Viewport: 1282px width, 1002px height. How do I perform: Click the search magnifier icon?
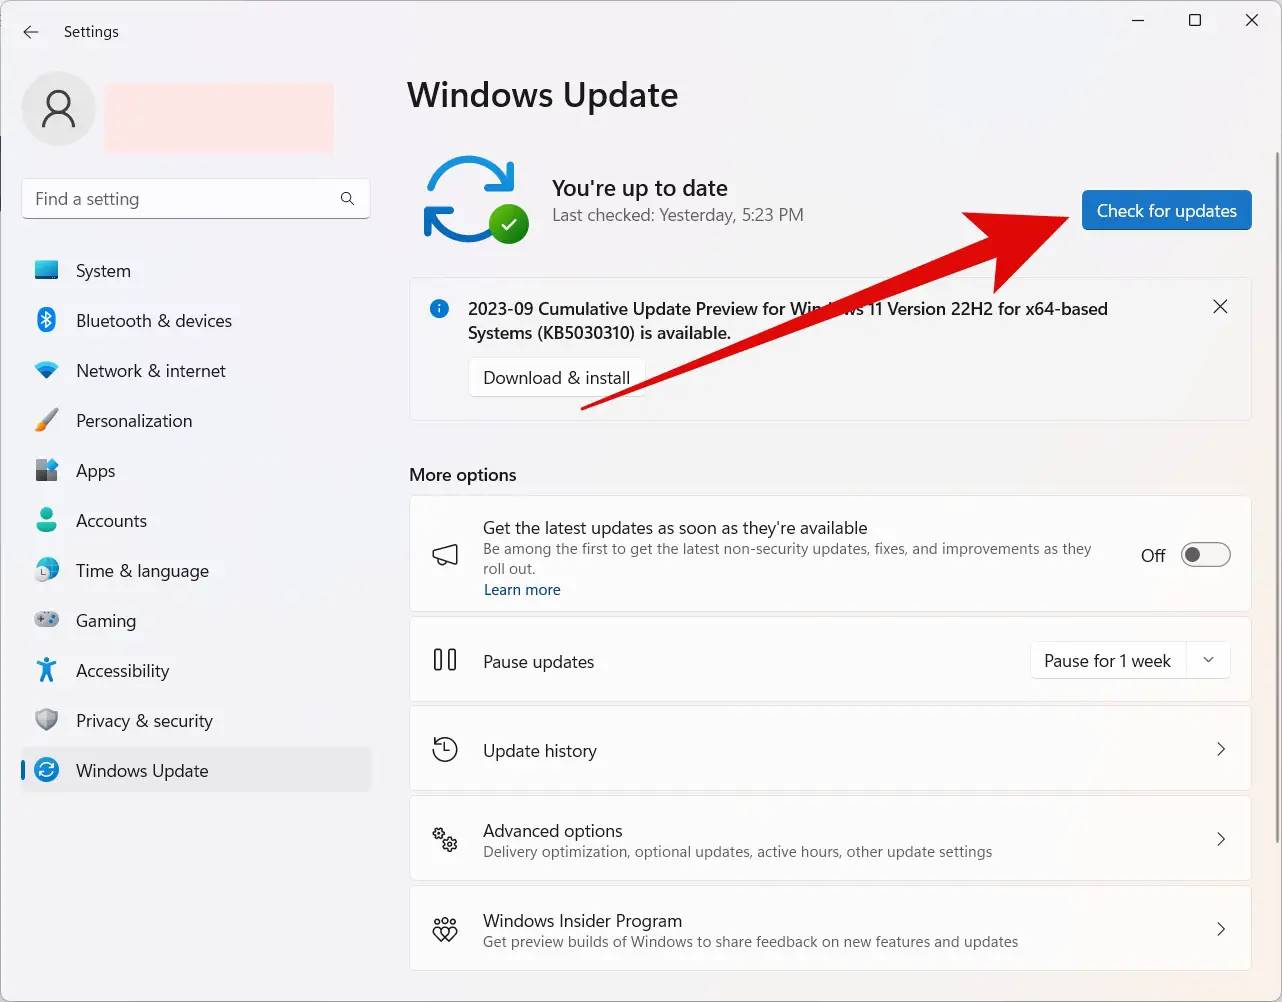[347, 199]
